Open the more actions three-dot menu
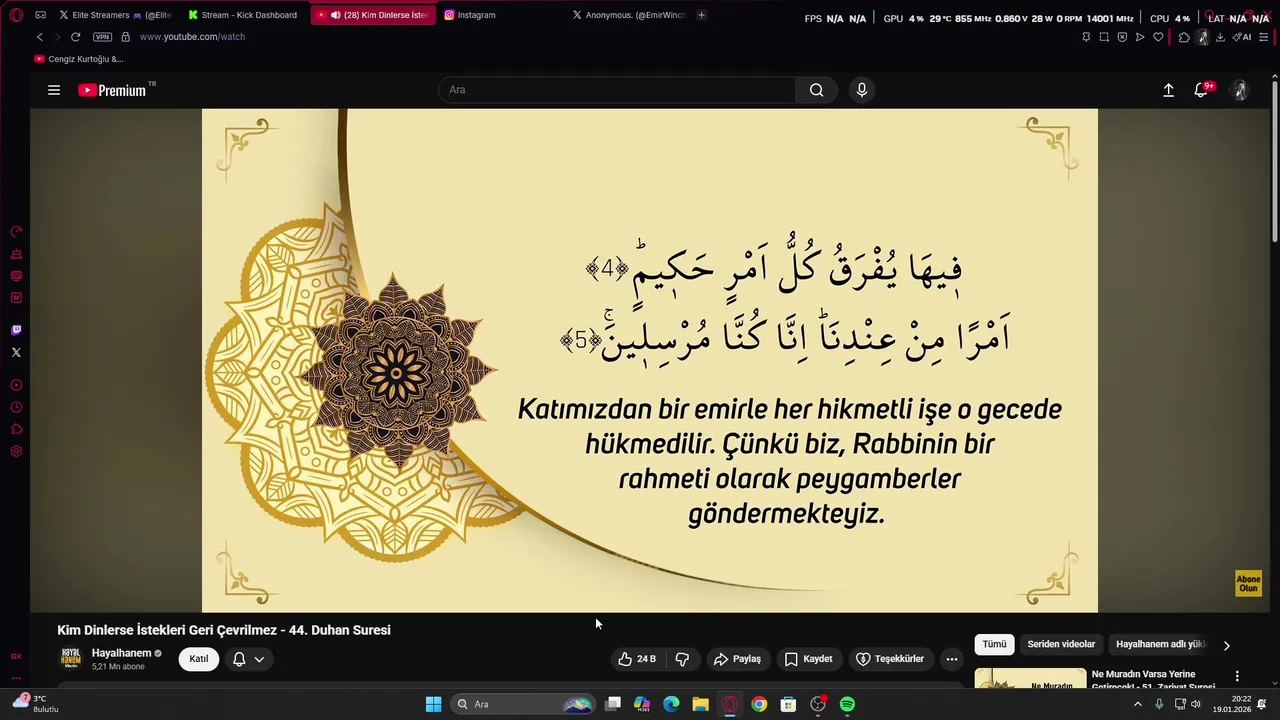1280x720 pixels. 952,659
